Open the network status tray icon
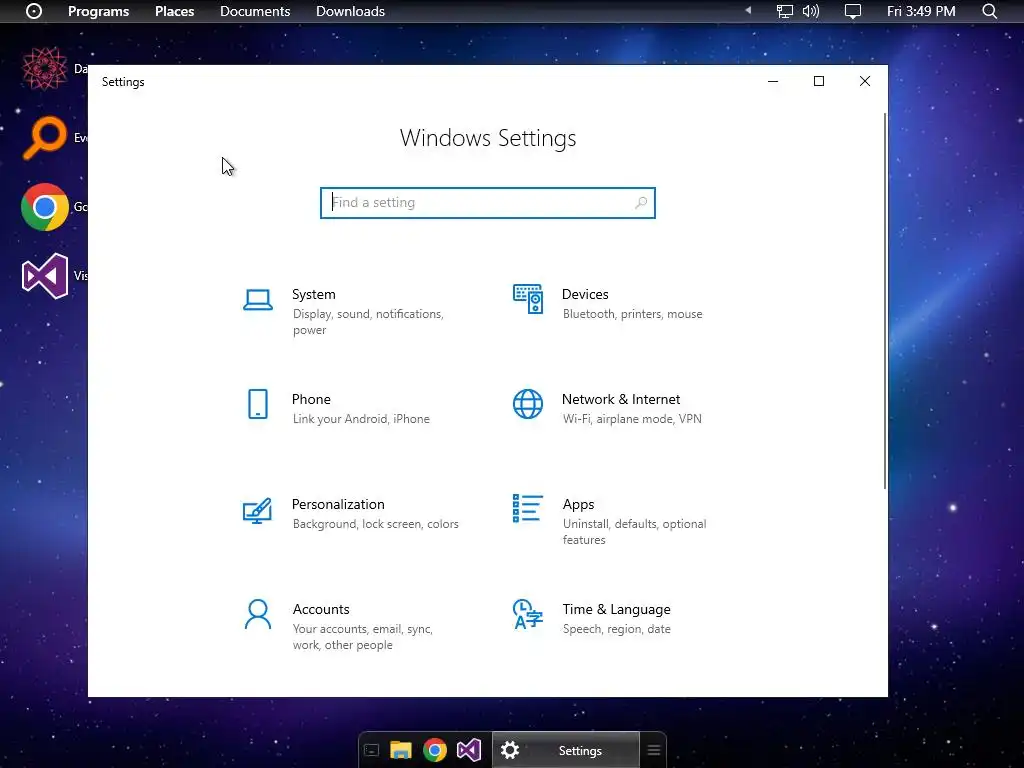This screenshot has width=1024, height=768. pos(784,11)
